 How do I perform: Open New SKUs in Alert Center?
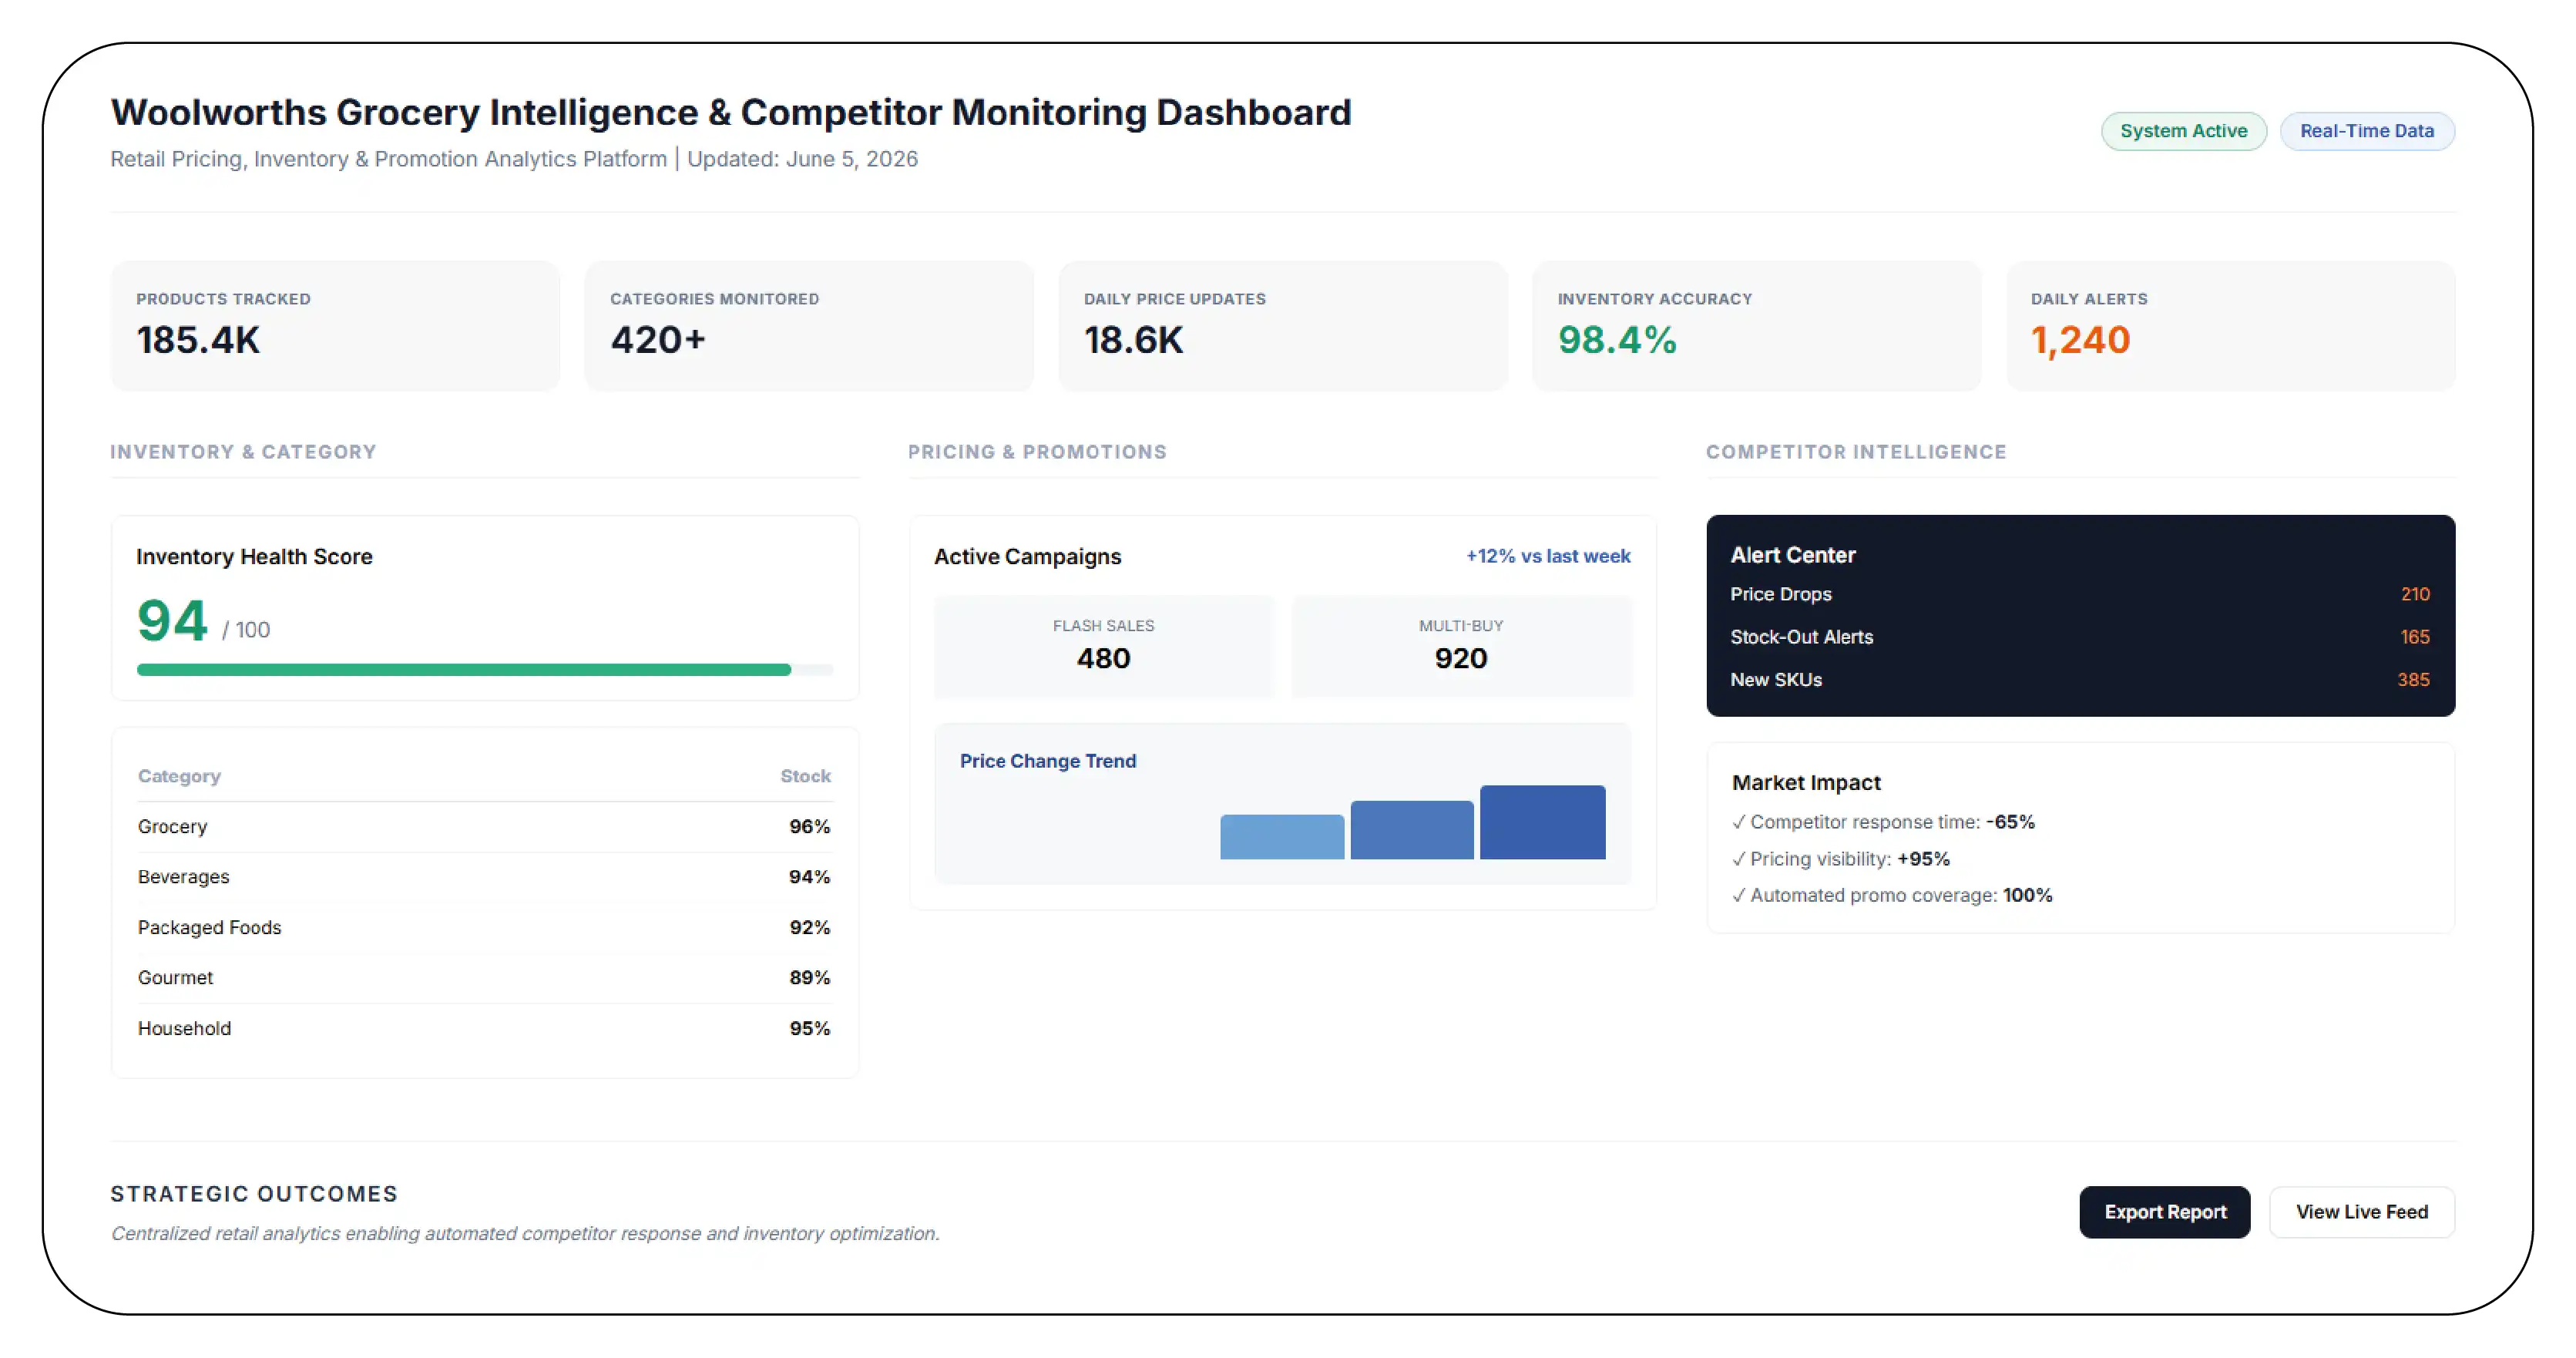tap(2079, 680)
